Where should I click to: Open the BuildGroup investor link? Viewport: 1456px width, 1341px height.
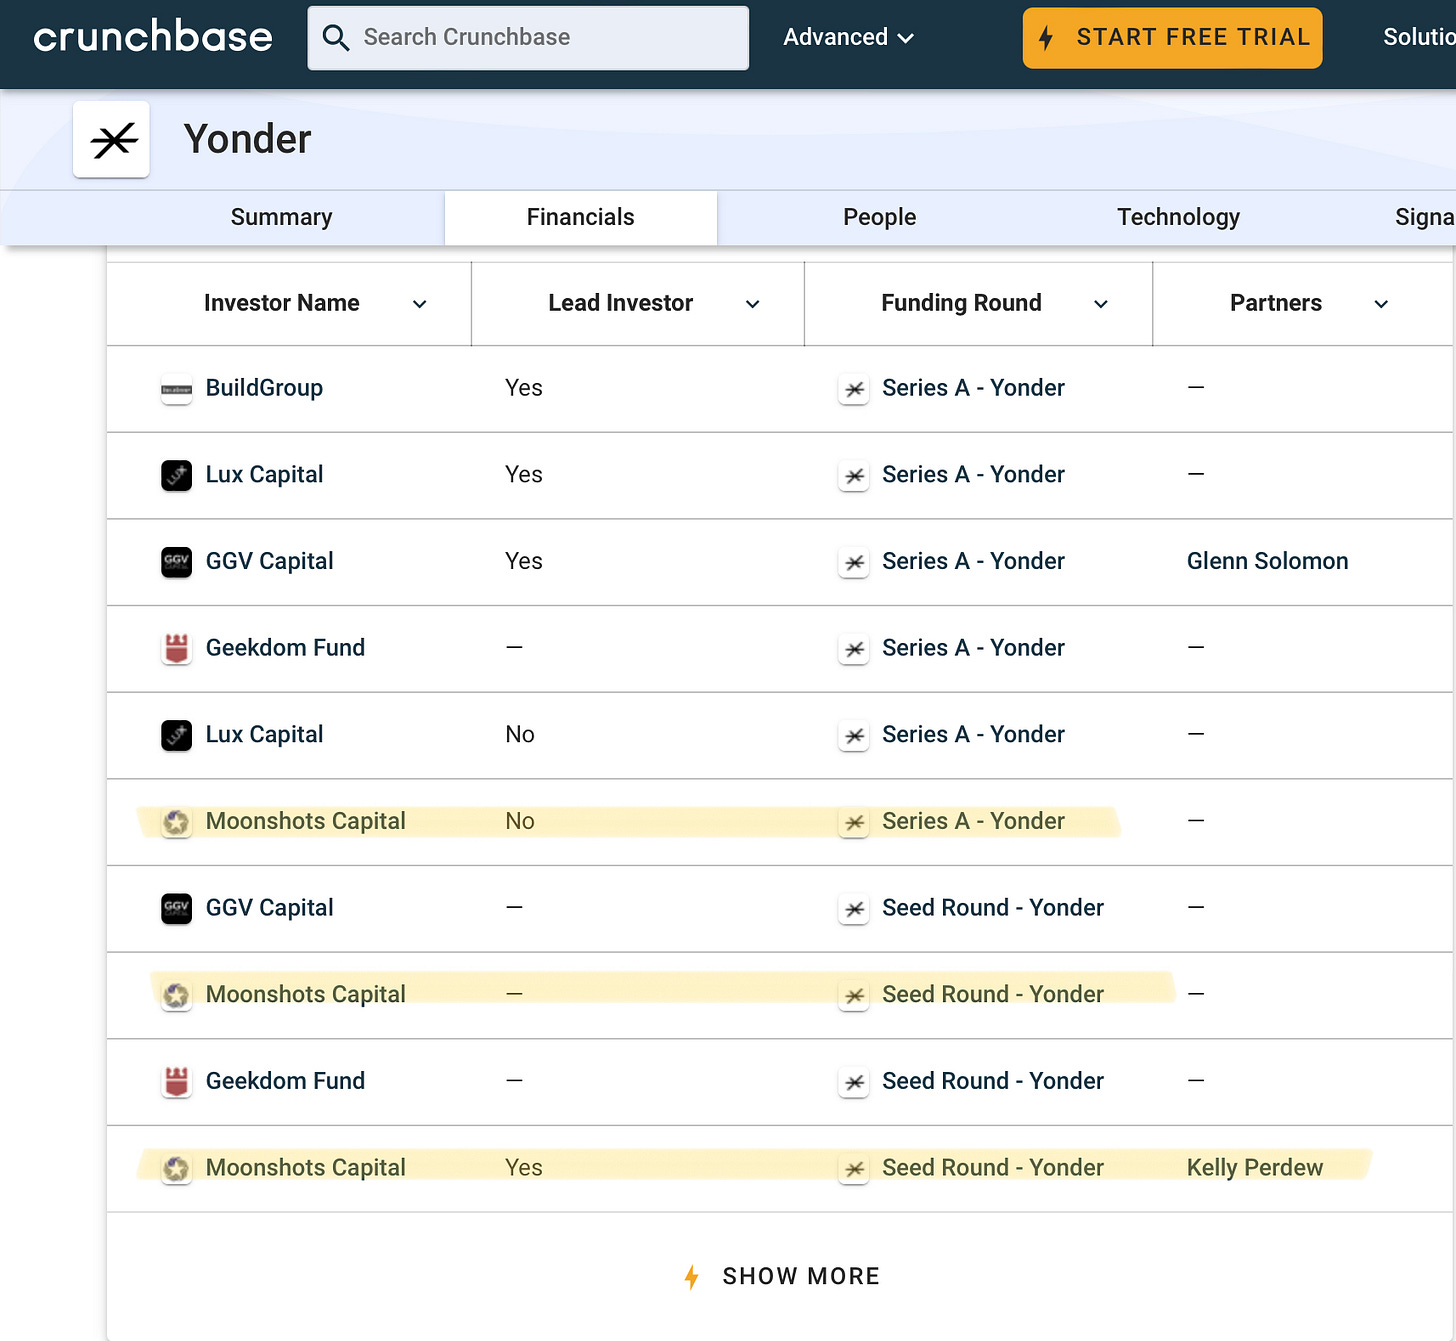click(264, 388)
